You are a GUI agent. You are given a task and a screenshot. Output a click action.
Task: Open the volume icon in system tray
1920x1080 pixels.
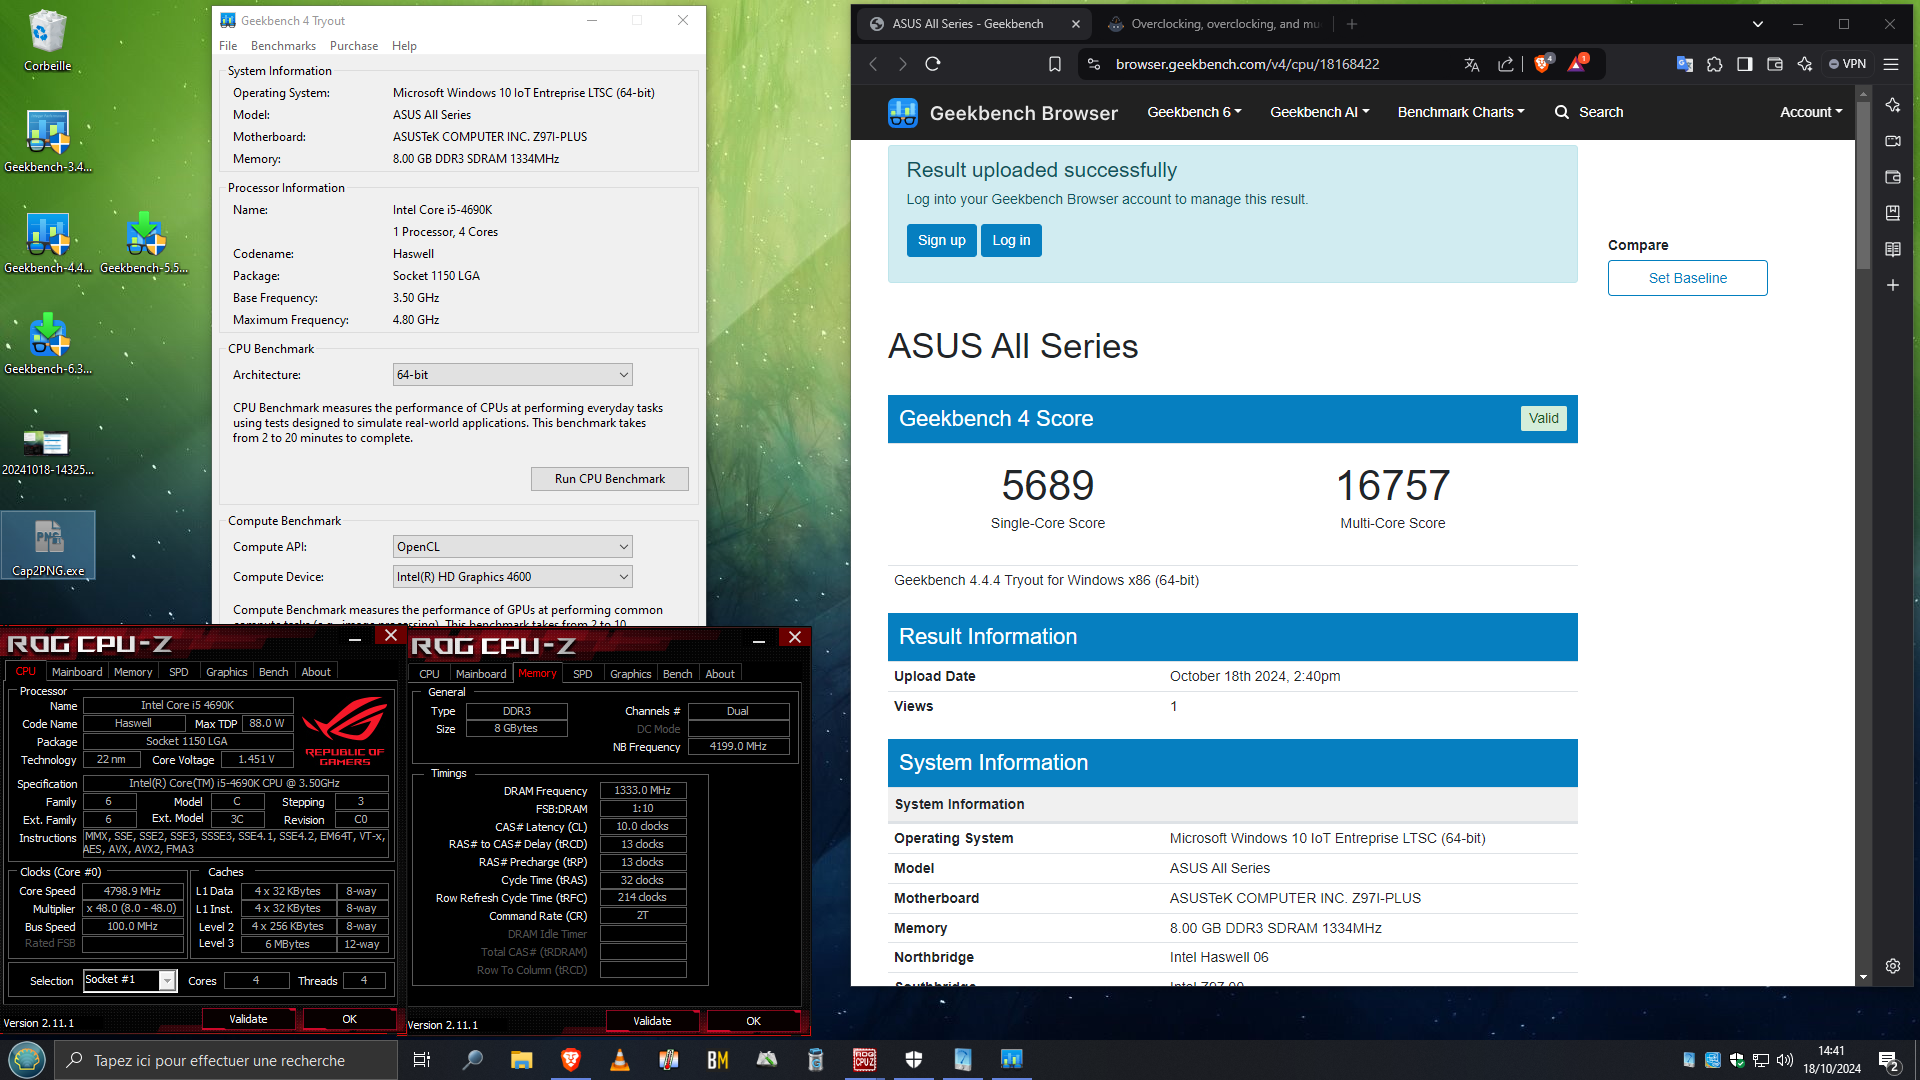coord(1784,1060)
